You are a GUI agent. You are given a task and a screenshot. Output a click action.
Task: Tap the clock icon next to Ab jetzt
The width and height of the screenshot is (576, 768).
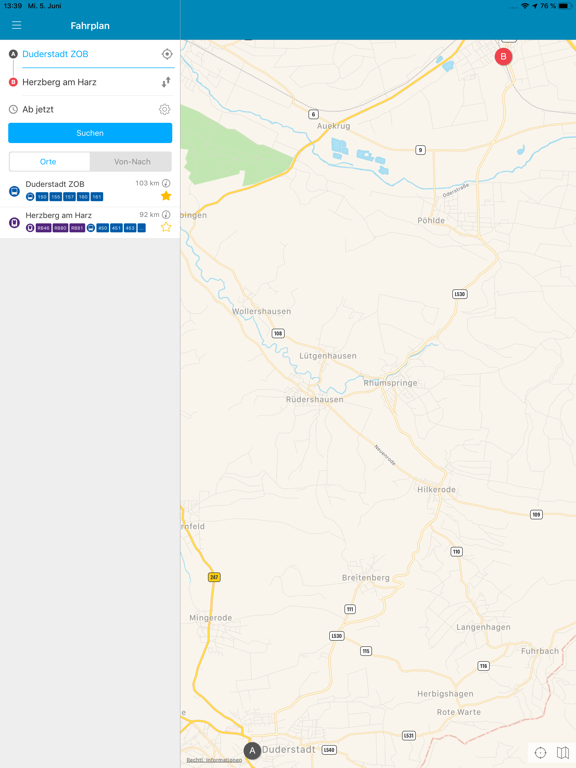[x=13, y=109]
